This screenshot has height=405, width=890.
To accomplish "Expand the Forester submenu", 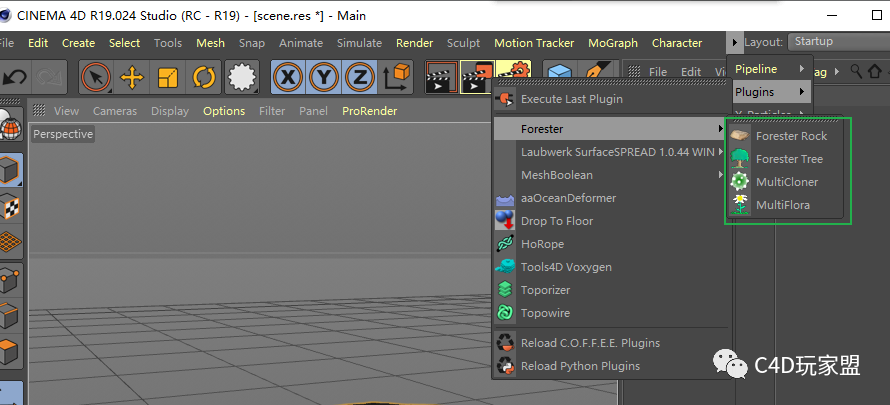I will 611,129.
